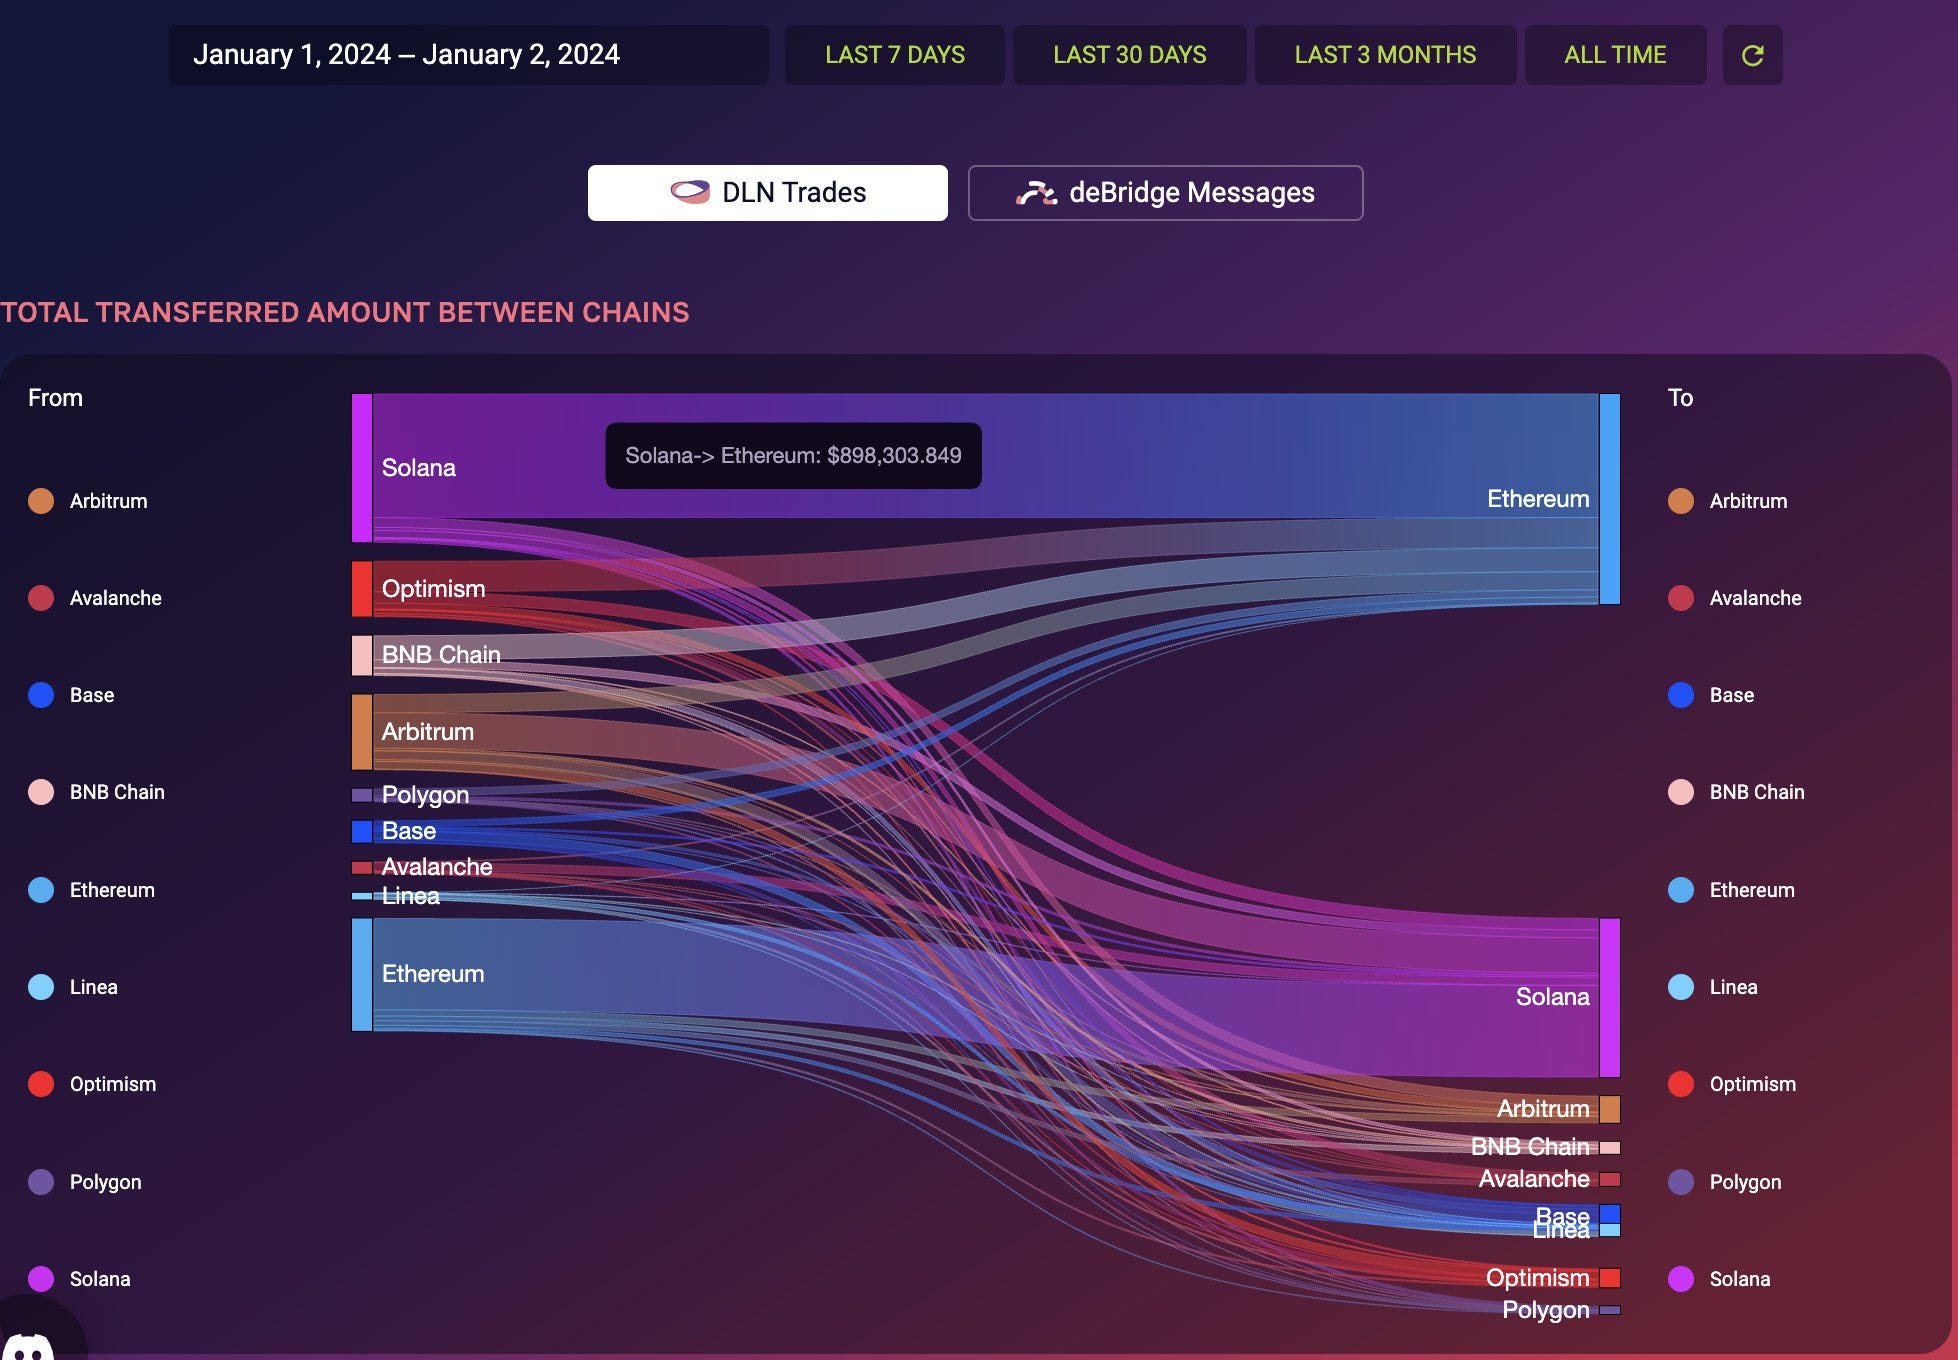
Task: Click the refresh icon button
Action: [x=1752, y=55]
